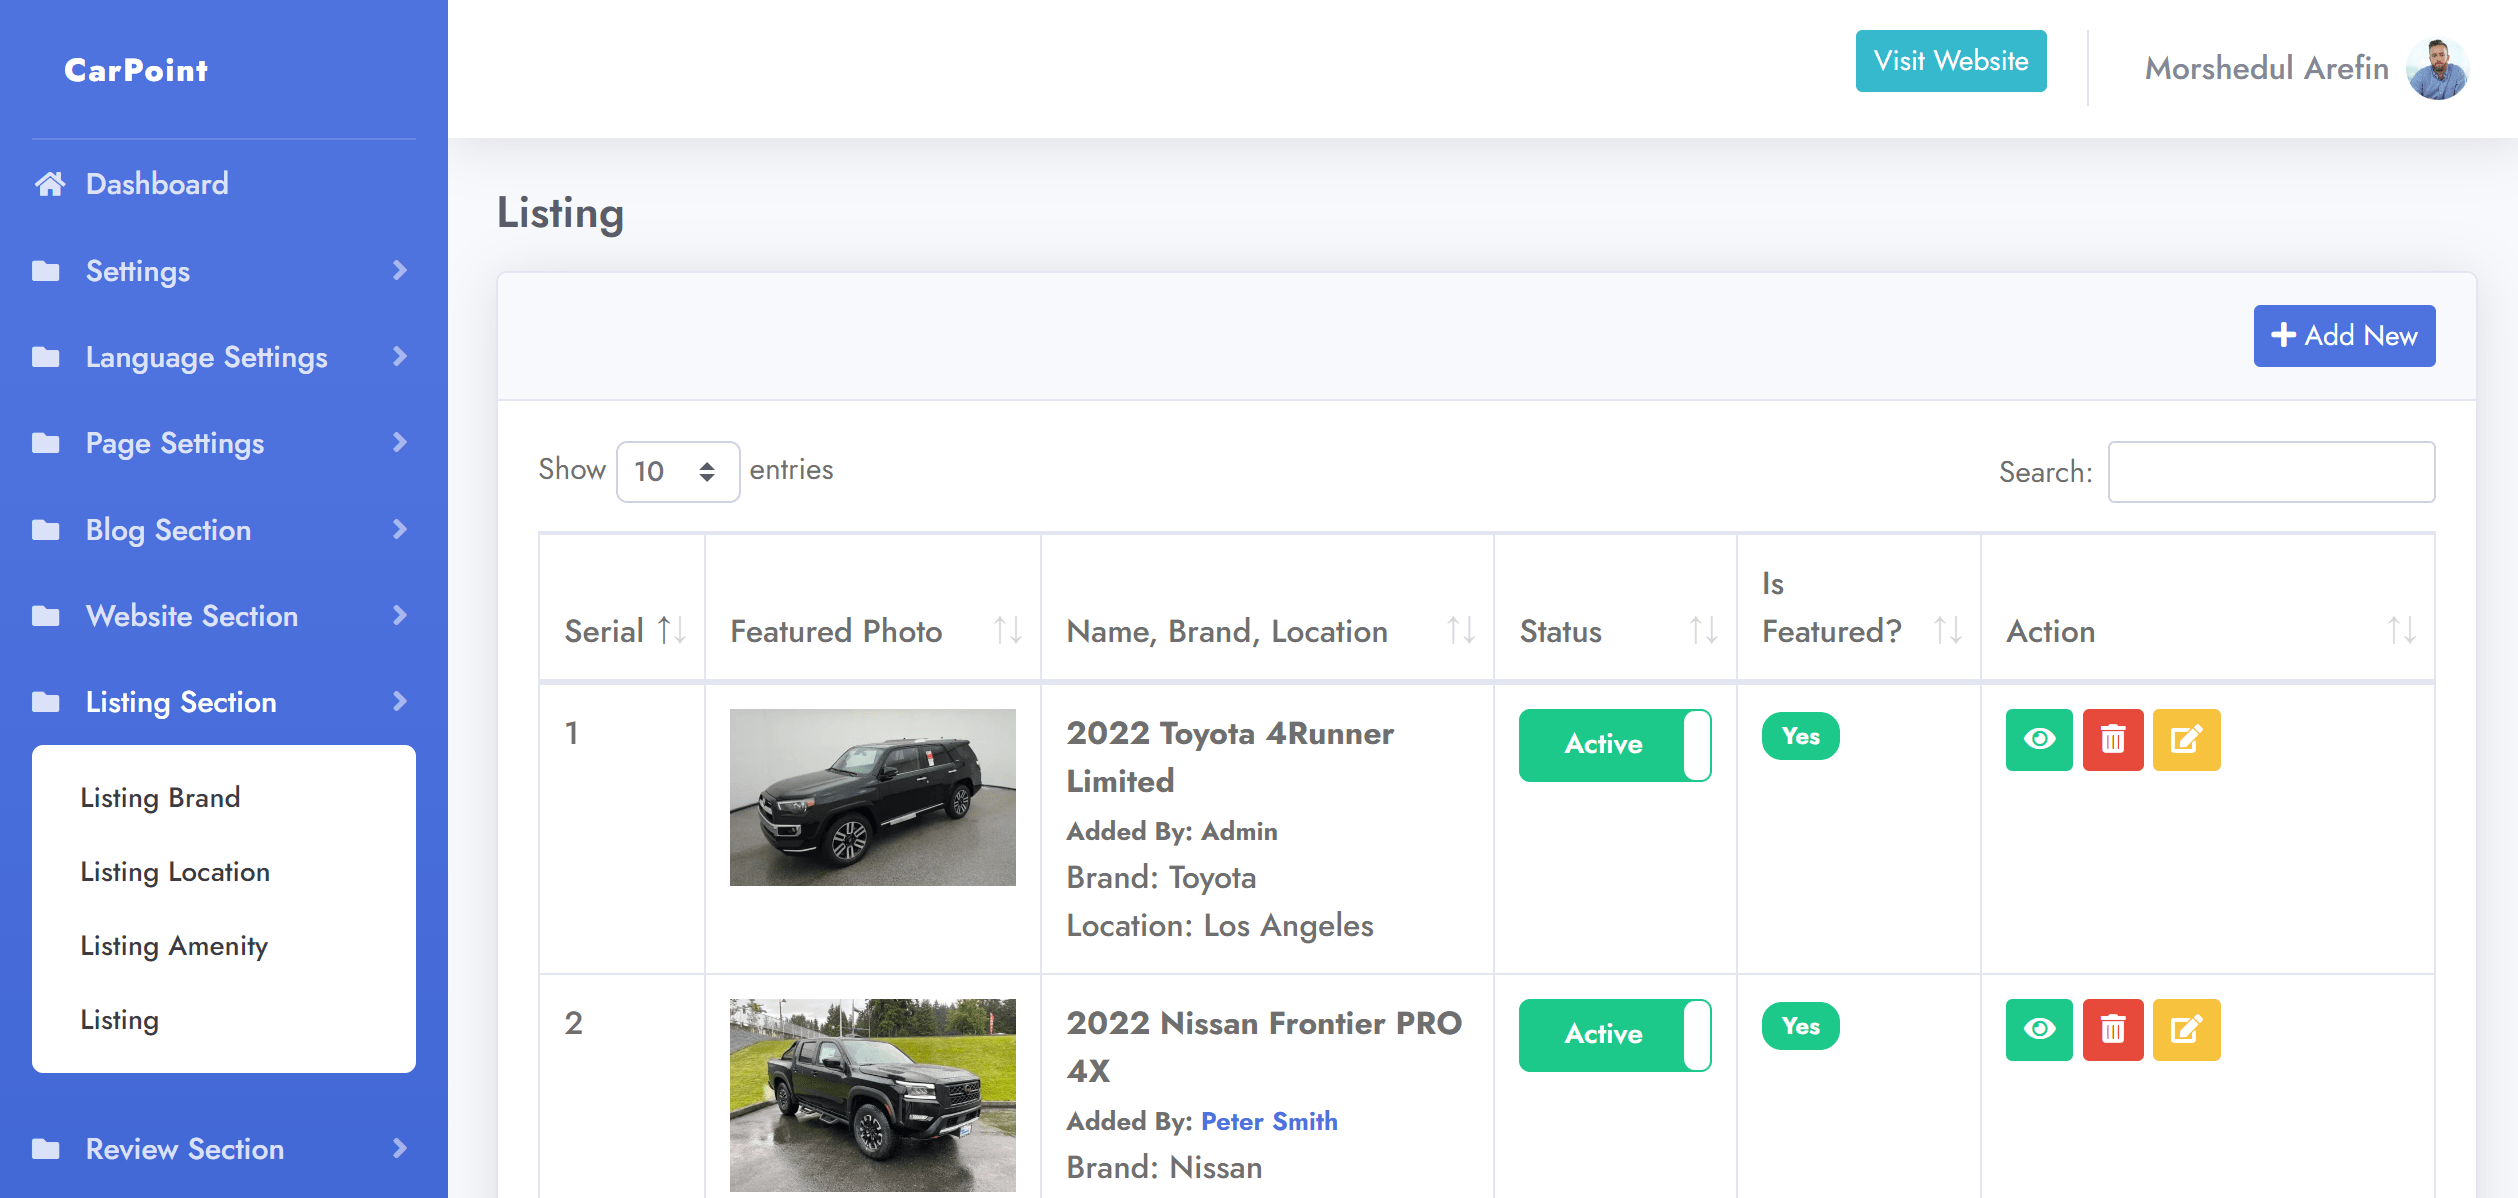Select the edit icon for Toyota 4Runner listing

click(x=2187, y=740)
